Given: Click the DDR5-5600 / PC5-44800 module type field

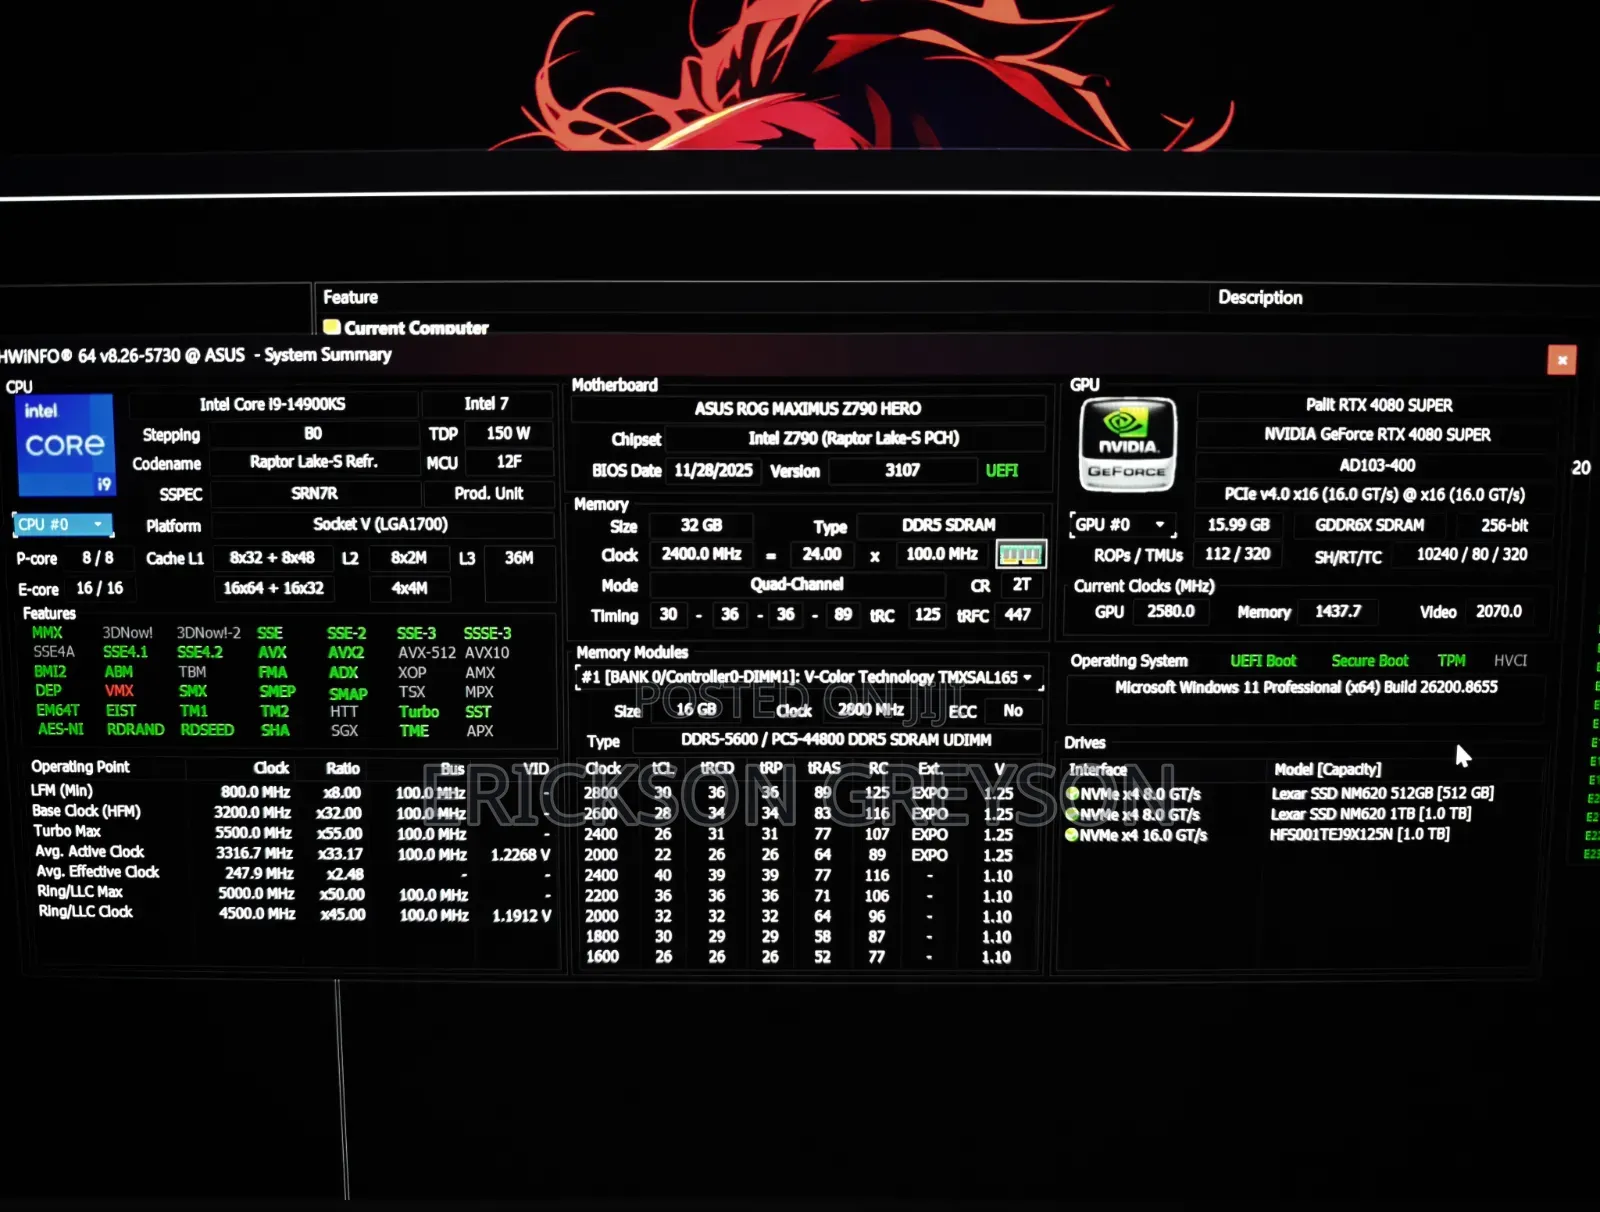Looking at the screenshot, I should click(x=837, y=740).
